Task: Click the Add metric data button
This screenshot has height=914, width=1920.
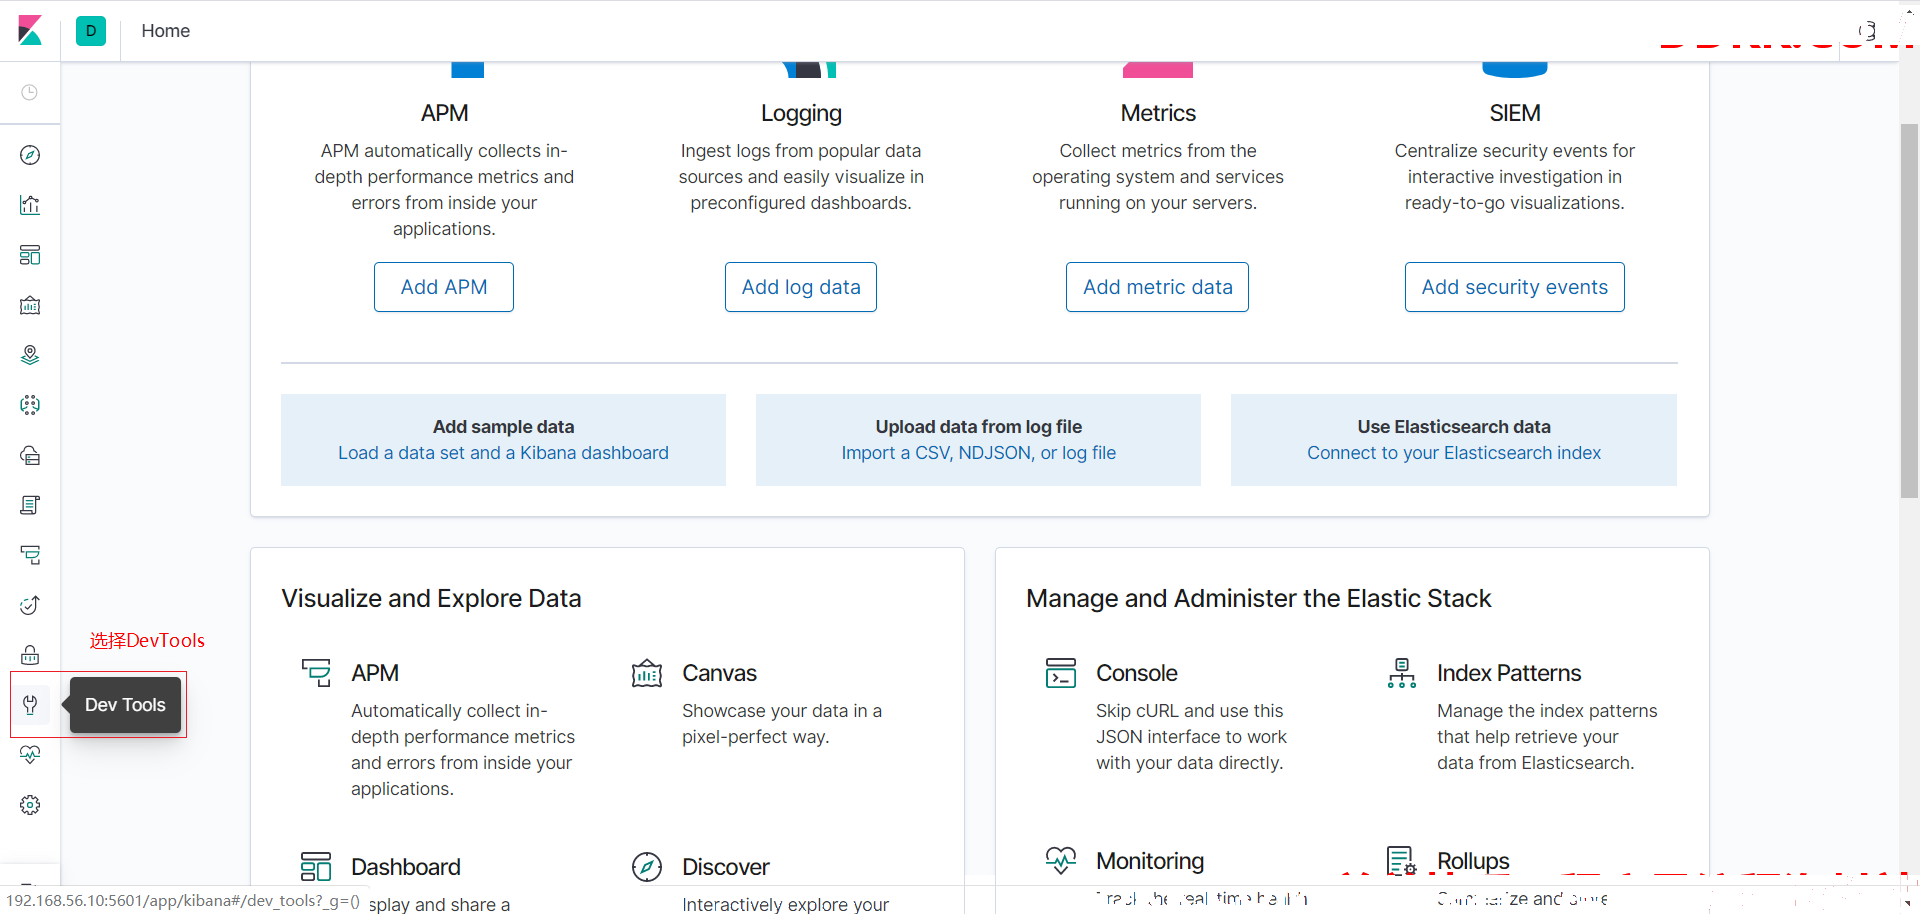Action: 1157,287
